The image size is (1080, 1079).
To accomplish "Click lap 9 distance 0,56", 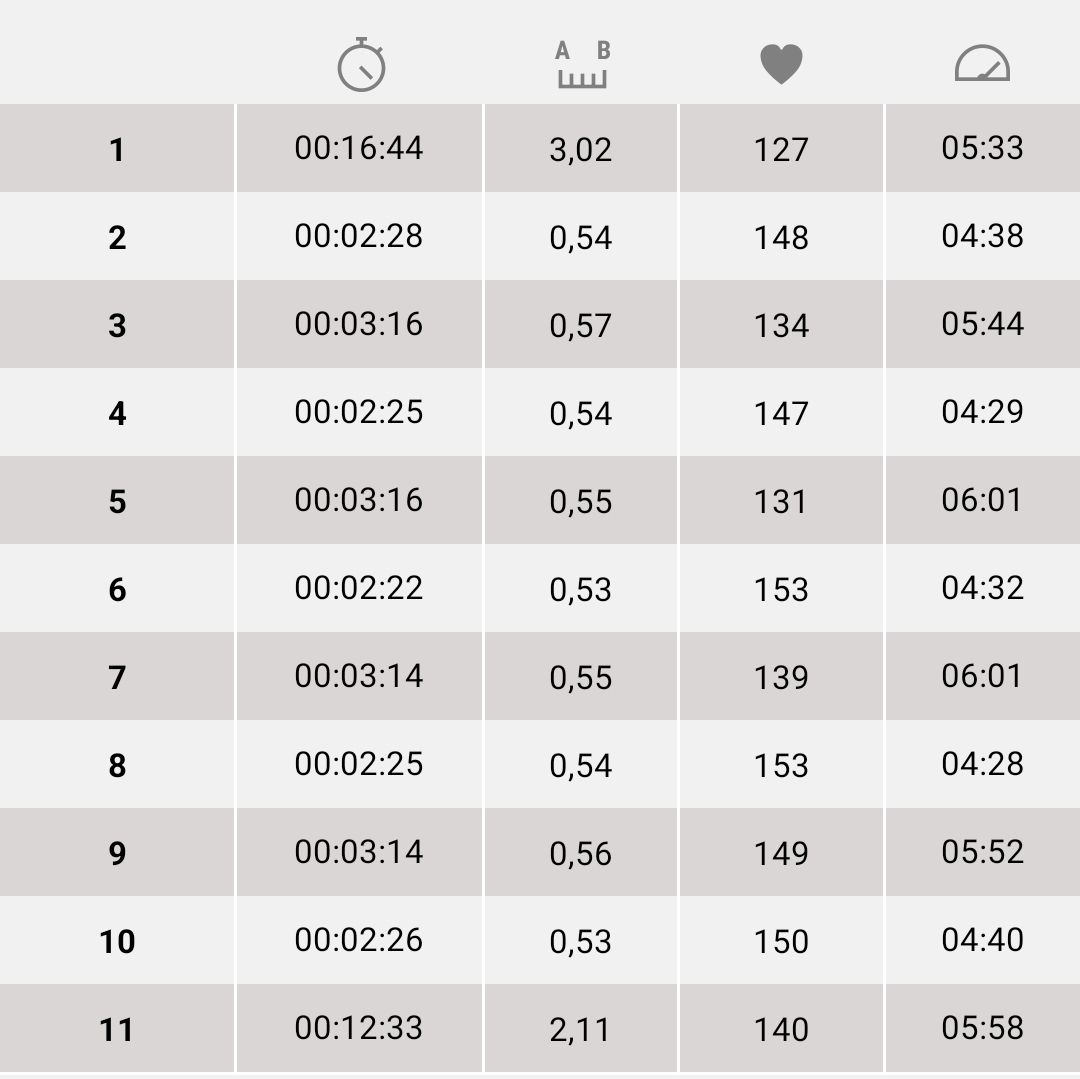I will [581, 854].
